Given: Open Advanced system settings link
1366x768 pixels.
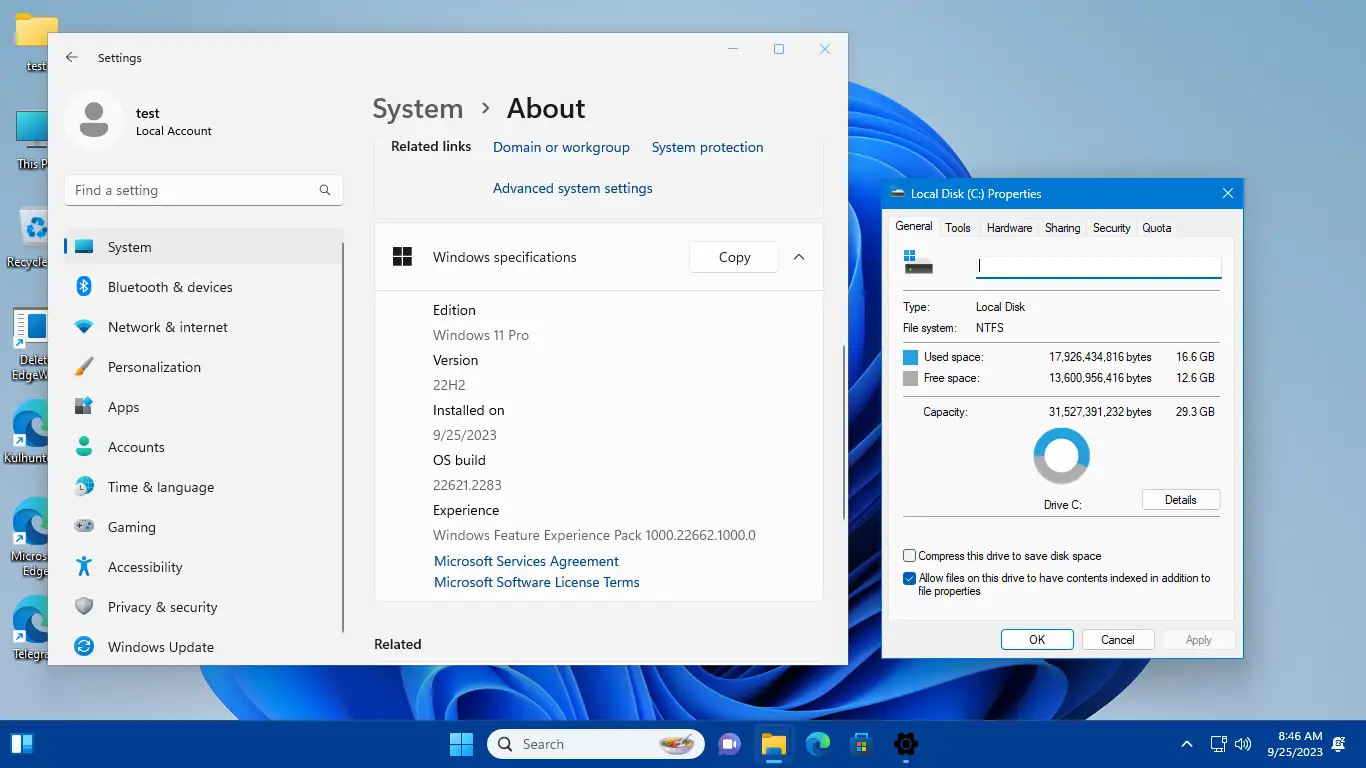Looking at the screenshot, I should pyautogui.click(x=572, y=188).
